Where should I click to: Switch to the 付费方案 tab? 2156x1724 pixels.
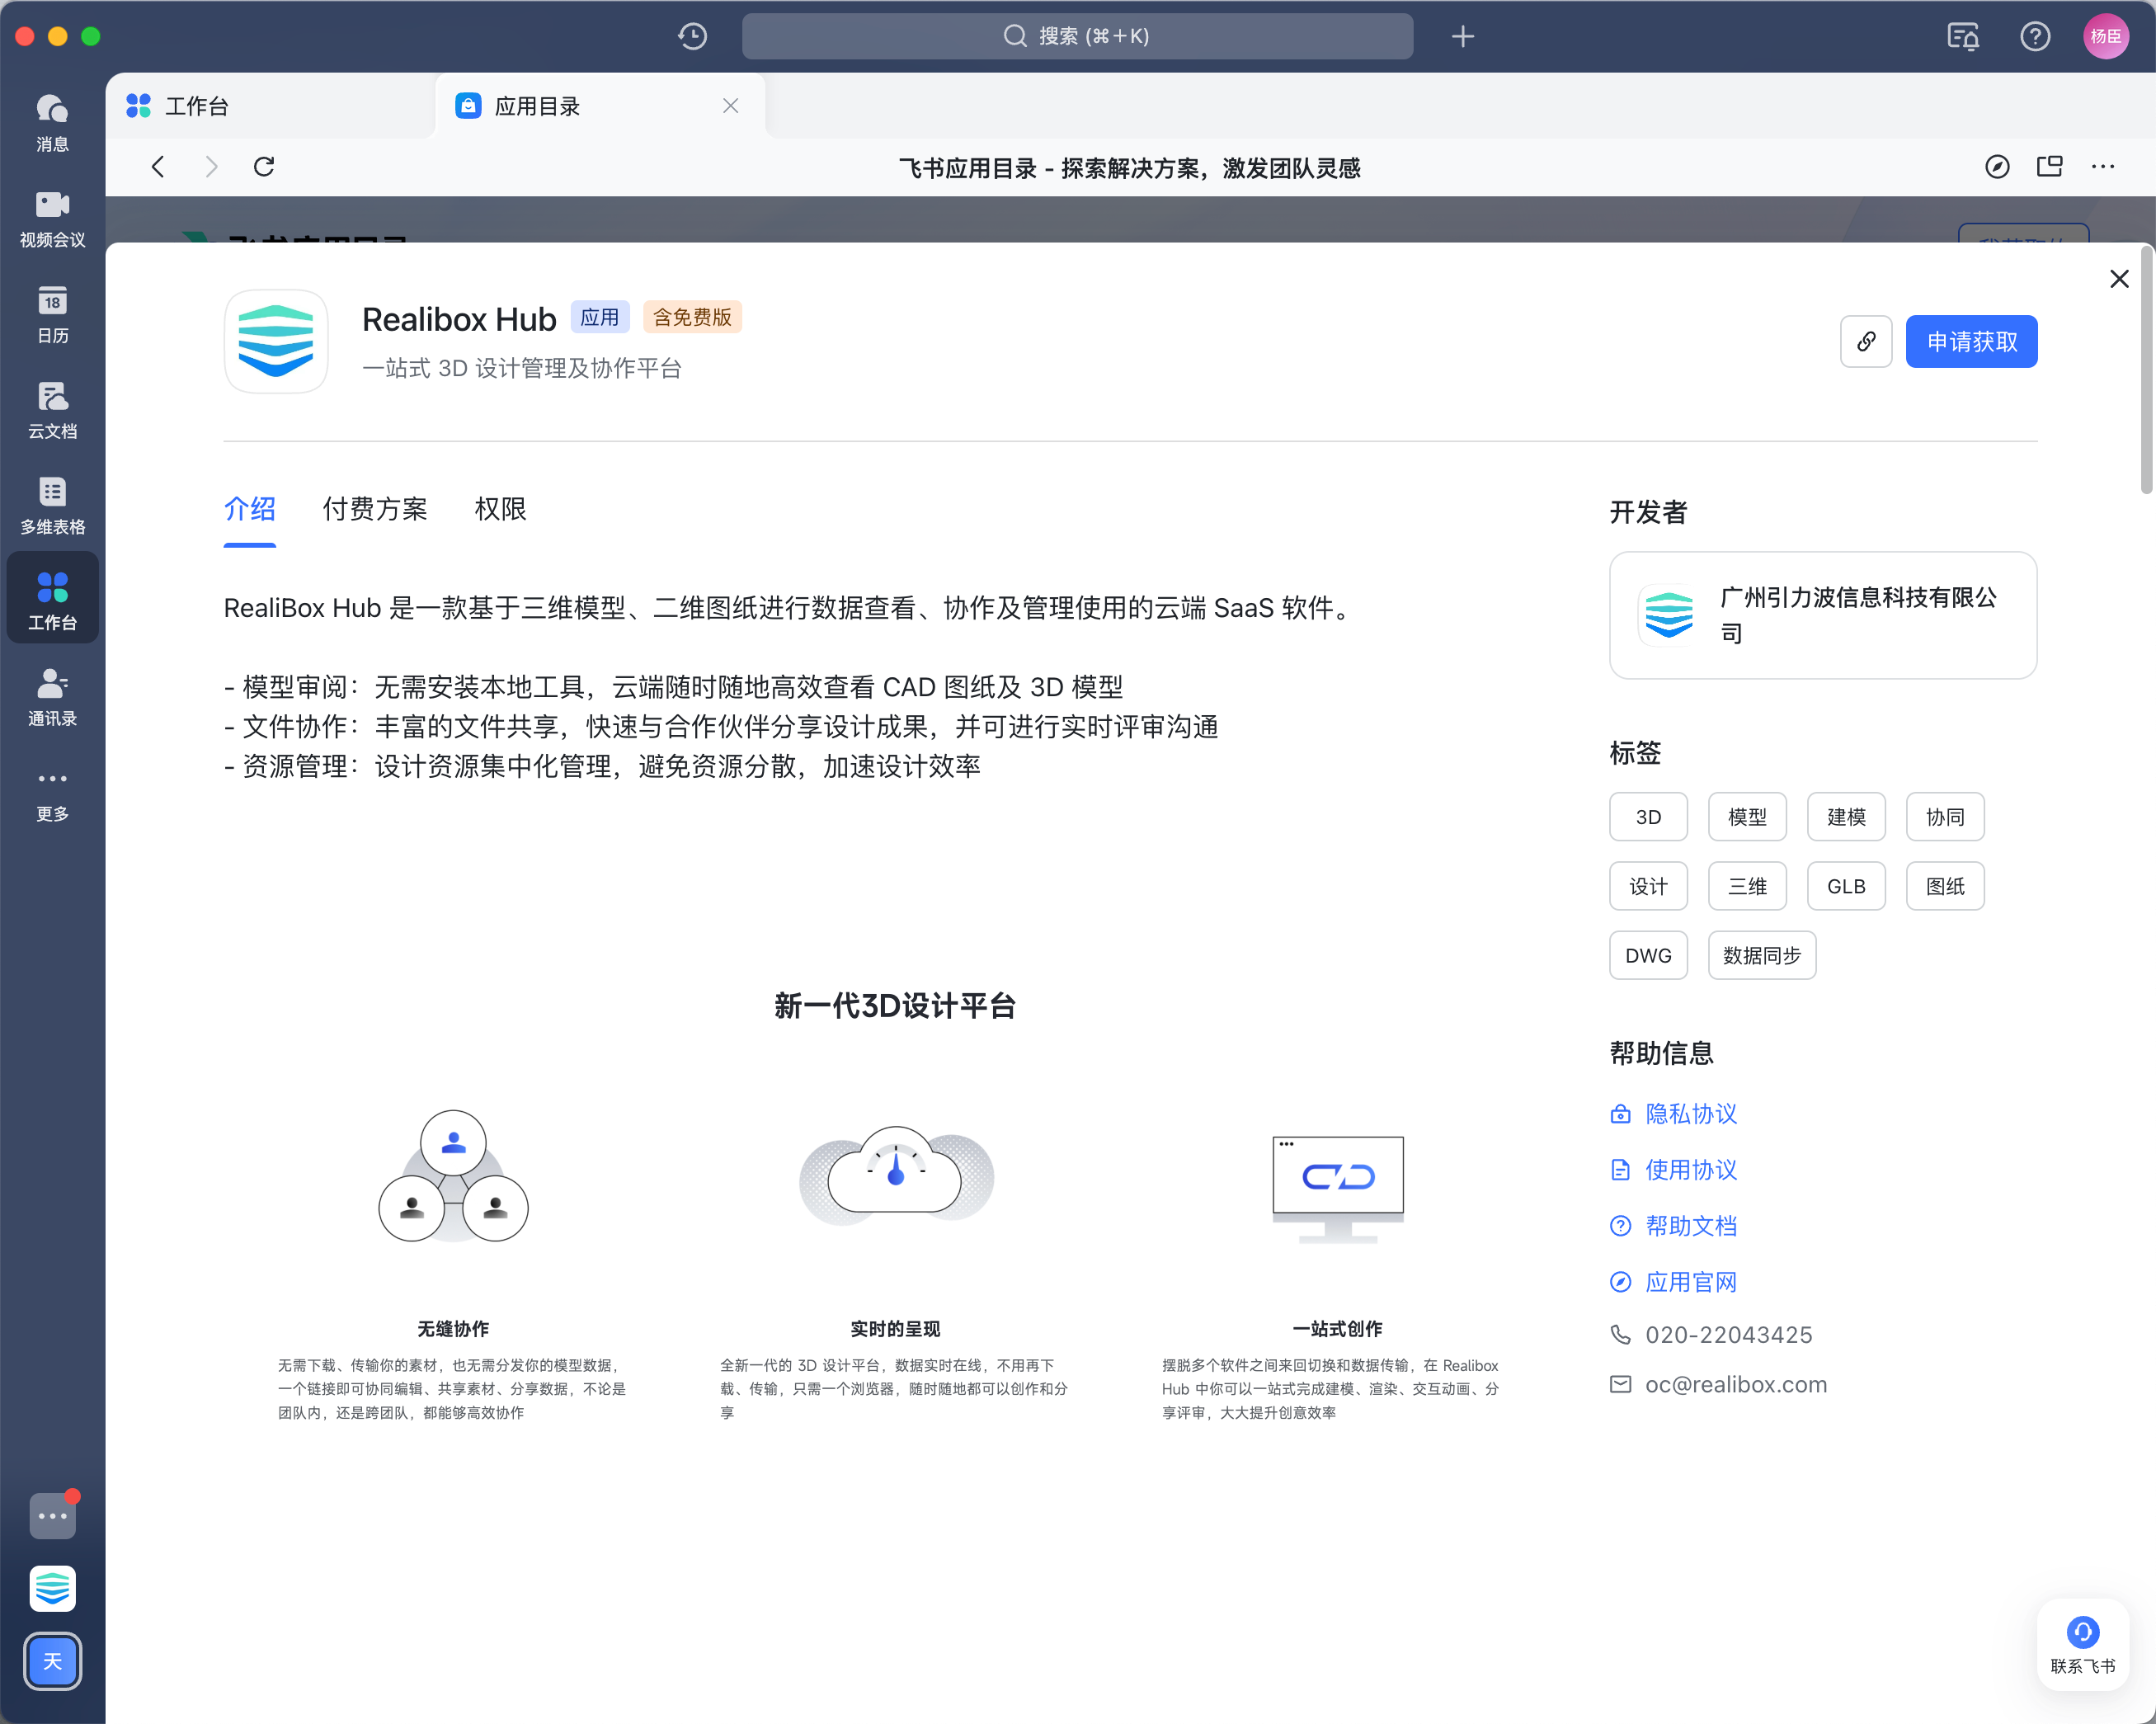(x=374, y=509)
